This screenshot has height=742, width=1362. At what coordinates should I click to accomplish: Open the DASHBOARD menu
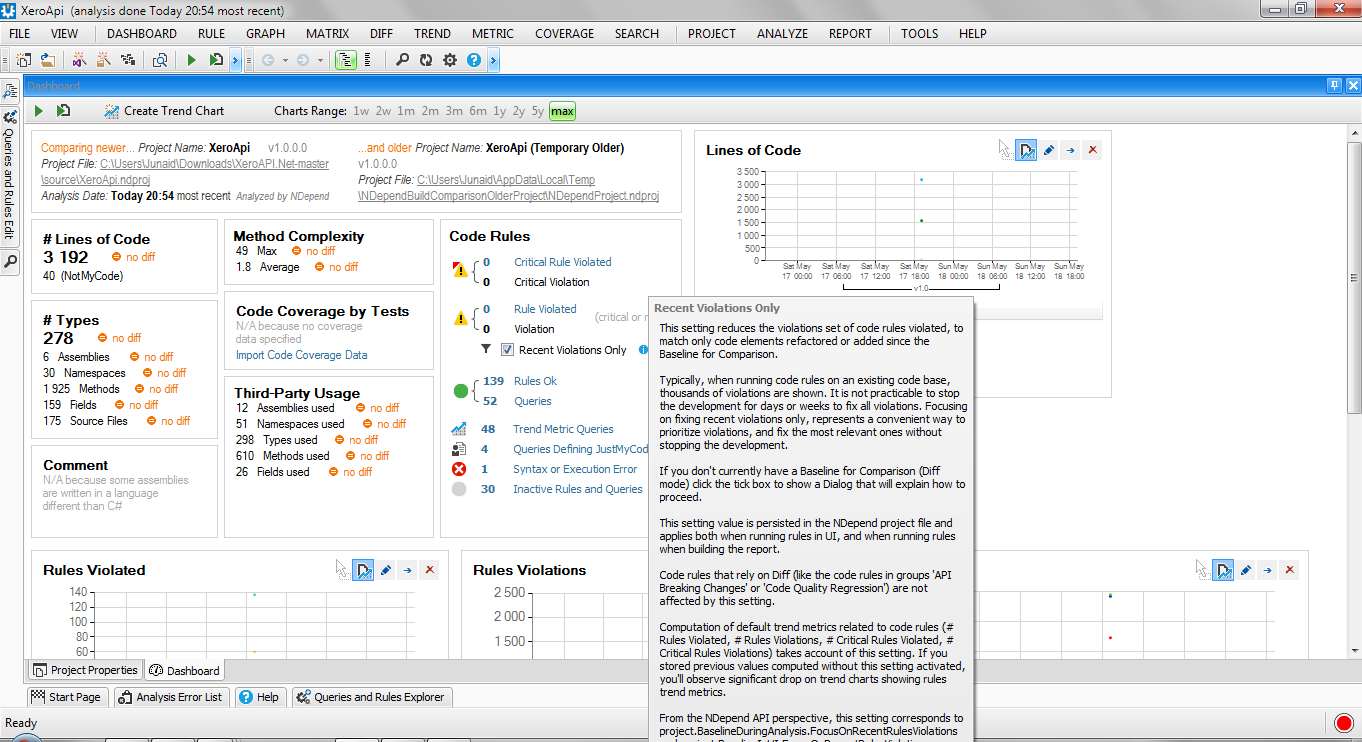(142, 33)
